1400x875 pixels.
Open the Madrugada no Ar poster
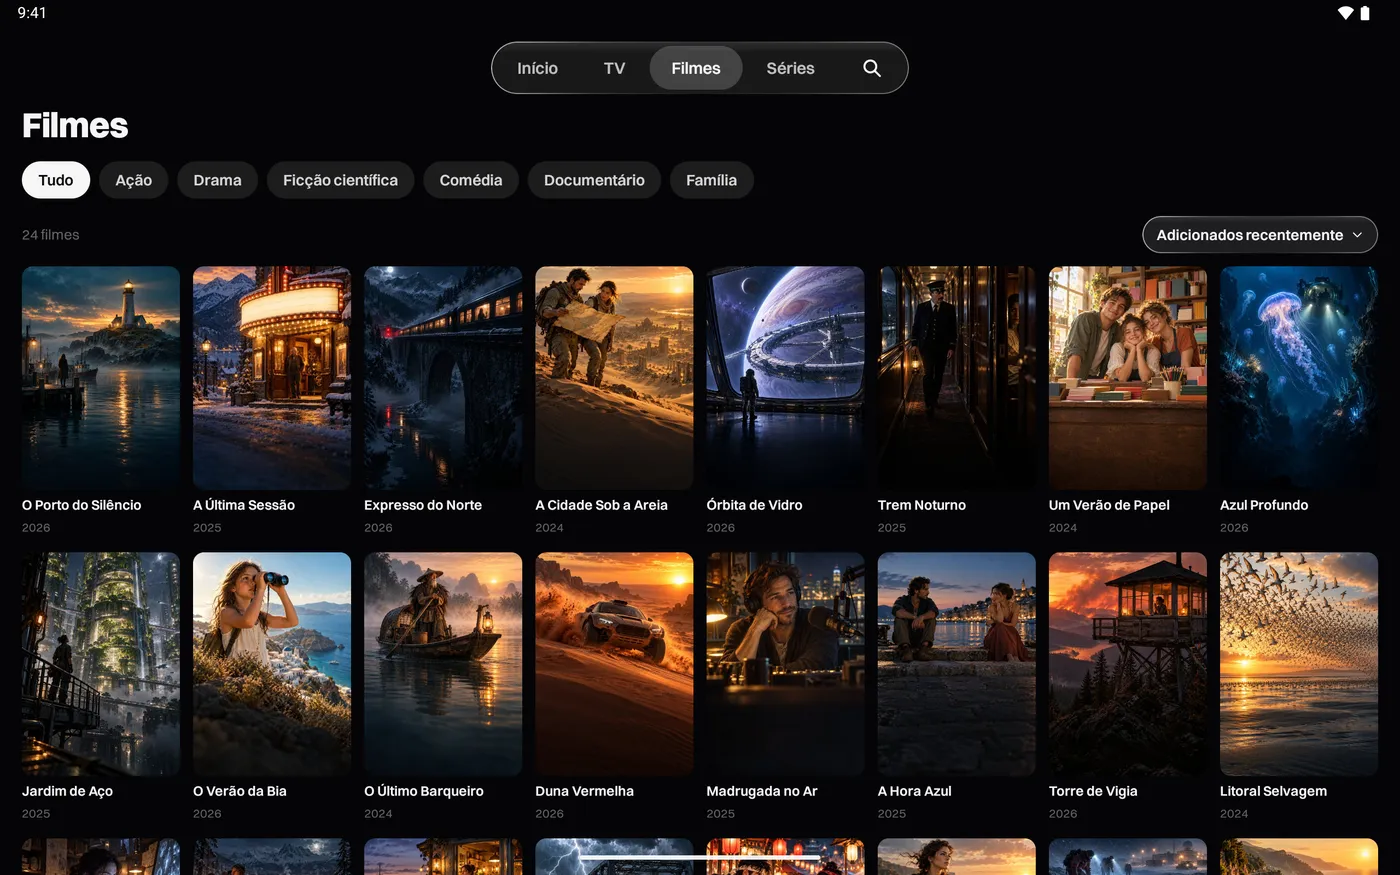[x=785, y=664]
